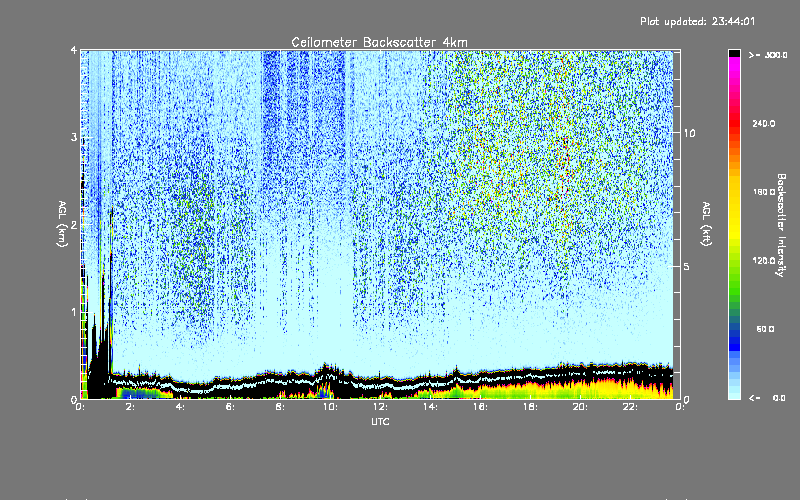Click the "AGL (km)" left axis label
This screenshot has width=800, height=500.
[62, 224]
